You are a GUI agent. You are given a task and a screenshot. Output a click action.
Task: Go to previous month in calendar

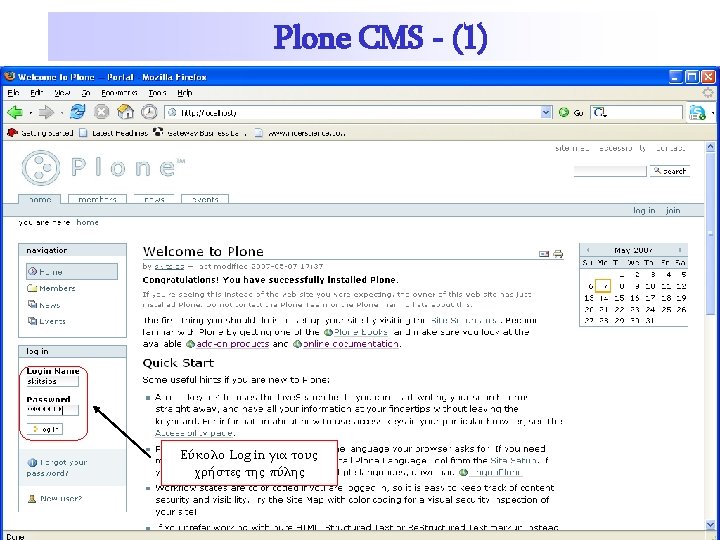(x=588, y=250)
